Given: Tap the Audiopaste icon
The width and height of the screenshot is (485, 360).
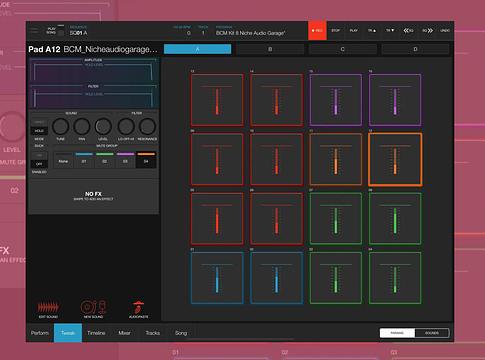Looking at the screenshot, I should pos(138,307).
